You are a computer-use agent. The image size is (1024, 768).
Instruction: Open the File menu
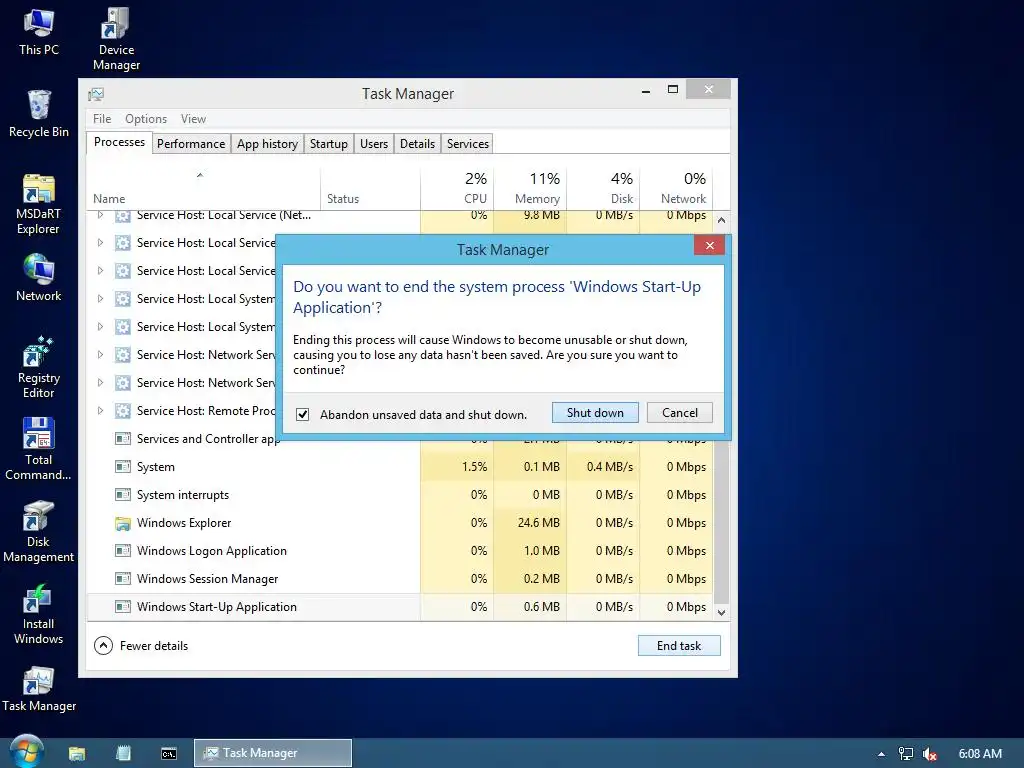[x=102, y=119]
